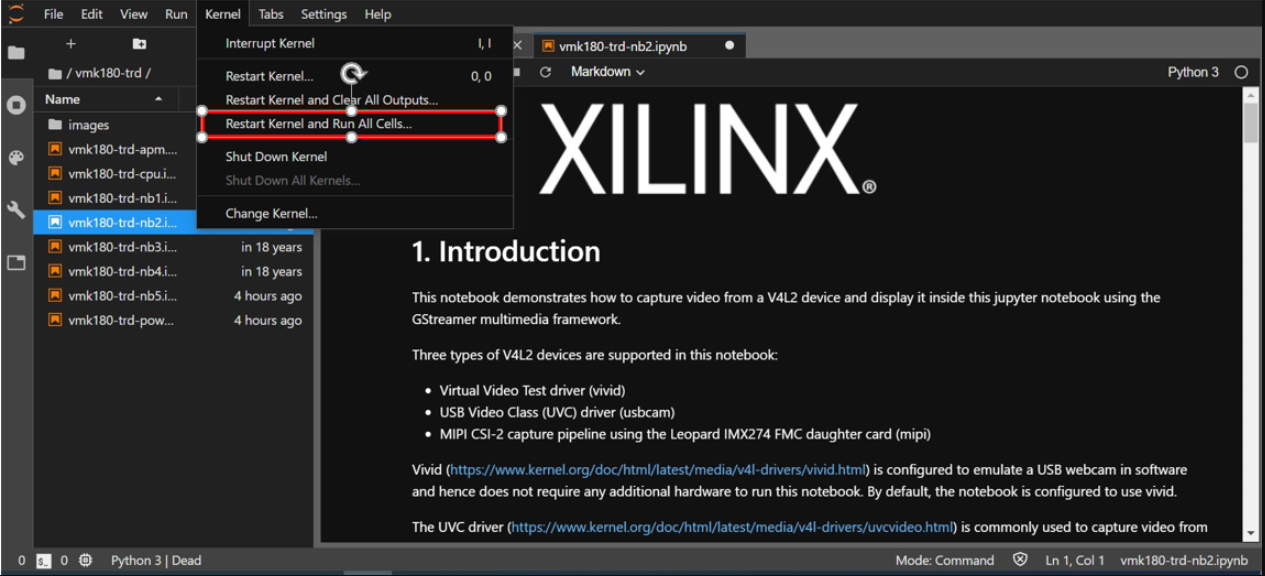The width and height of the screenshot is (1265, 576).
Task: Click the '4 hours ago' time of vmk180-trd-nb5
Action: click(x=268, y=296)
